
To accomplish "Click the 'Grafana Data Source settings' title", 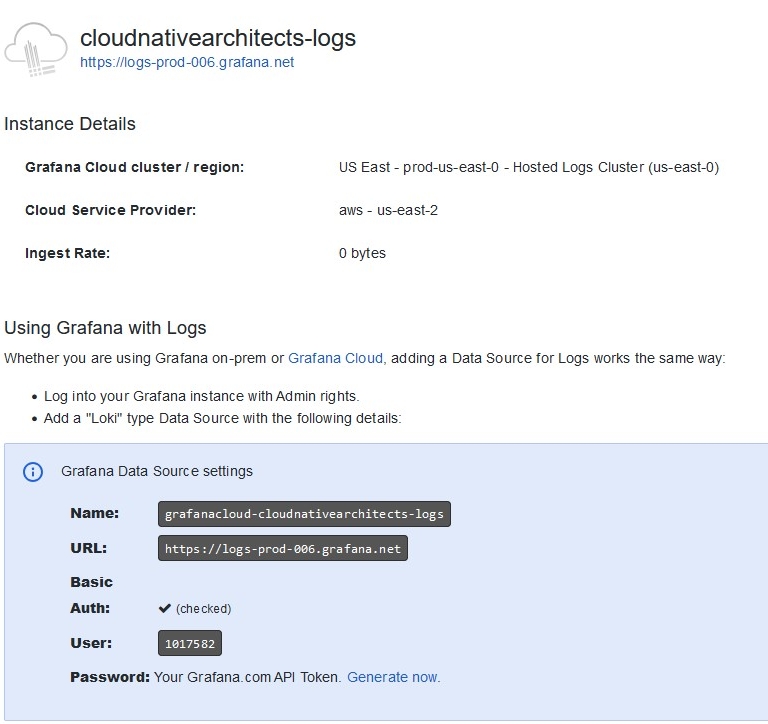I will [157, 471].
